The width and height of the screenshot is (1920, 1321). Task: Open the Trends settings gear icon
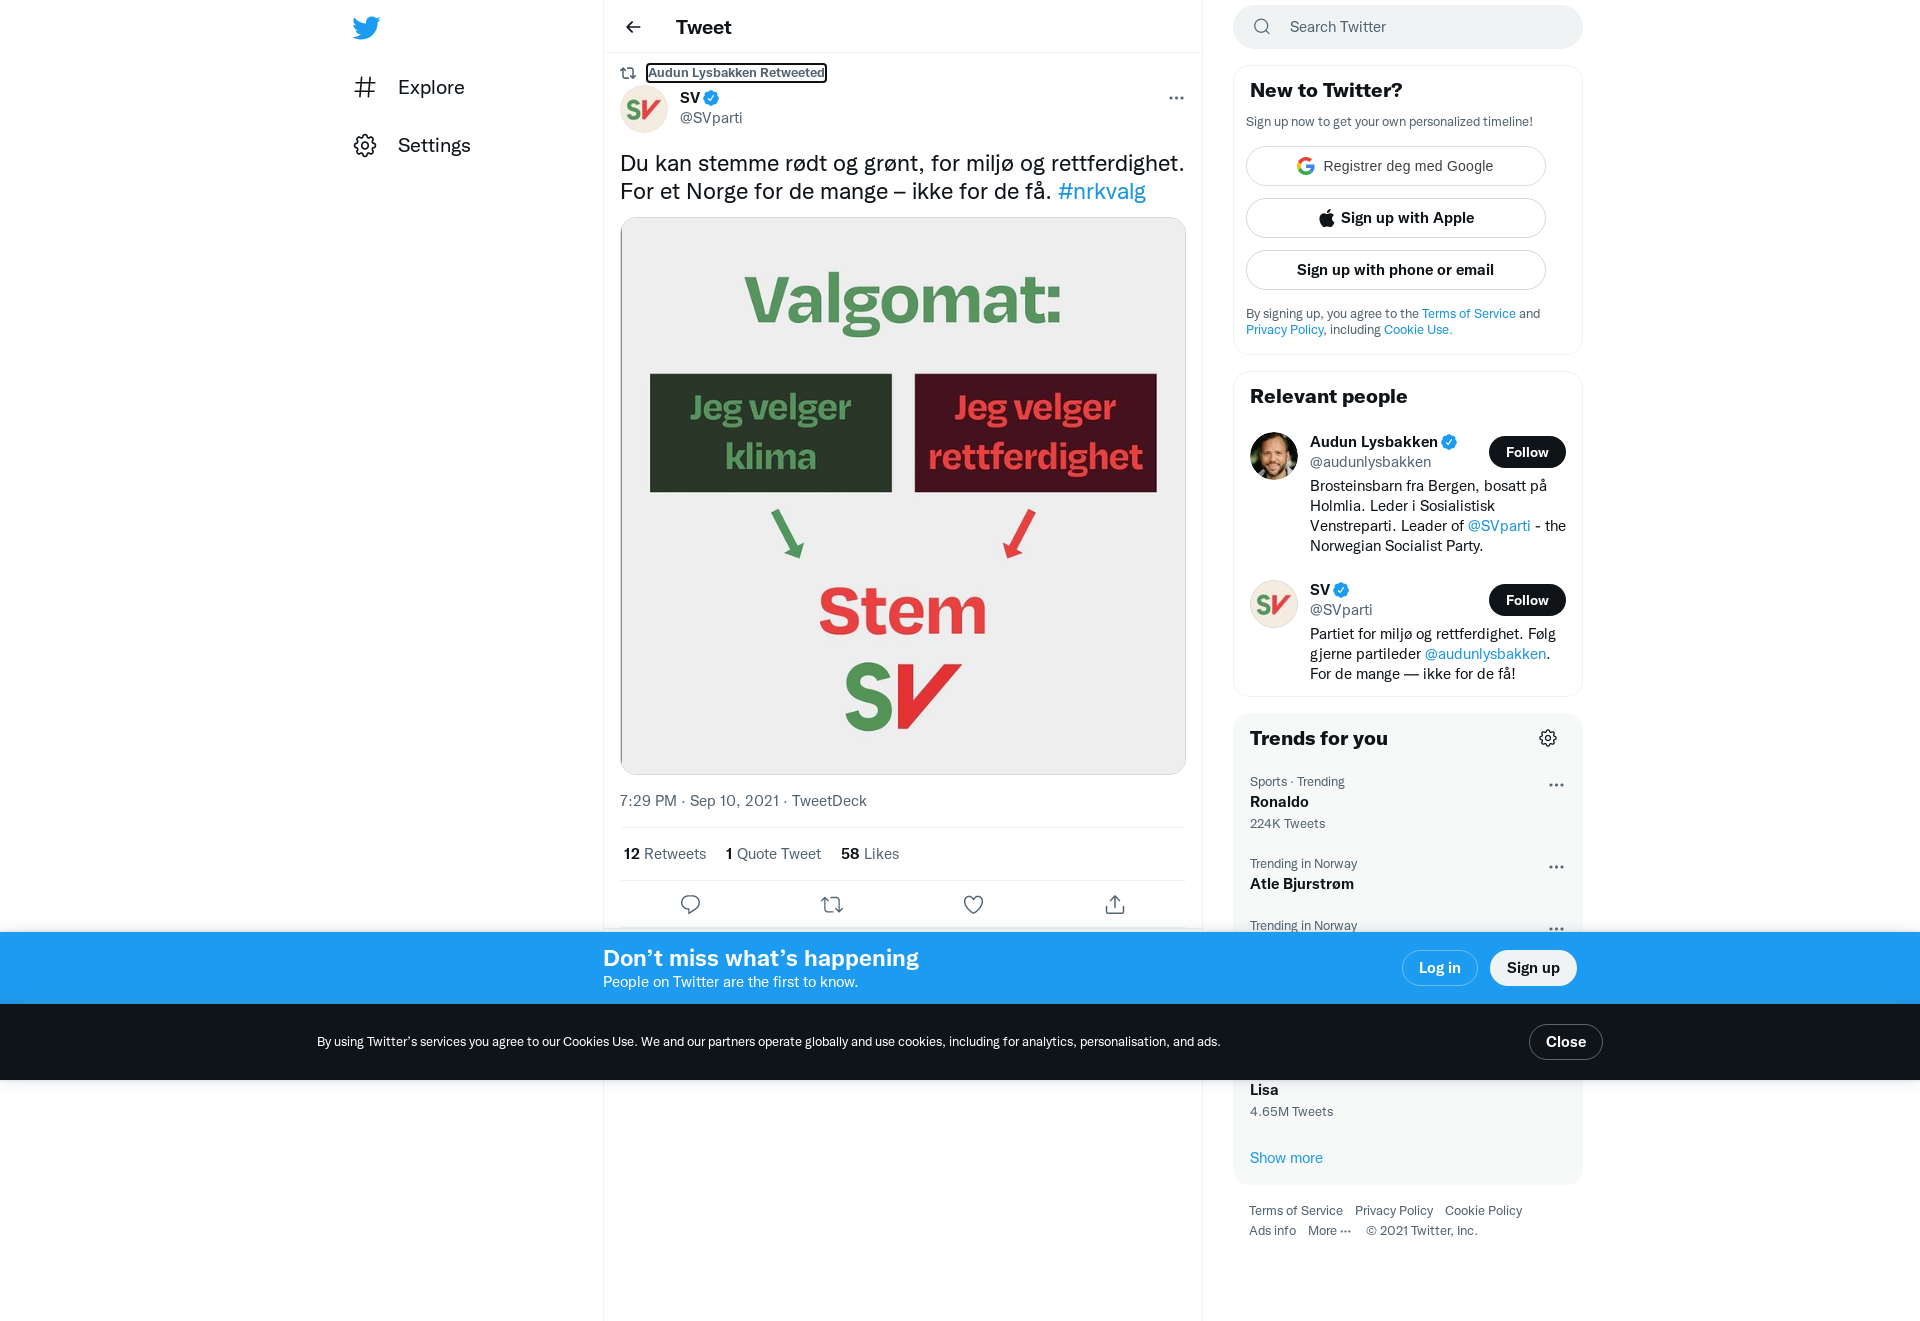pos(1548,738)
